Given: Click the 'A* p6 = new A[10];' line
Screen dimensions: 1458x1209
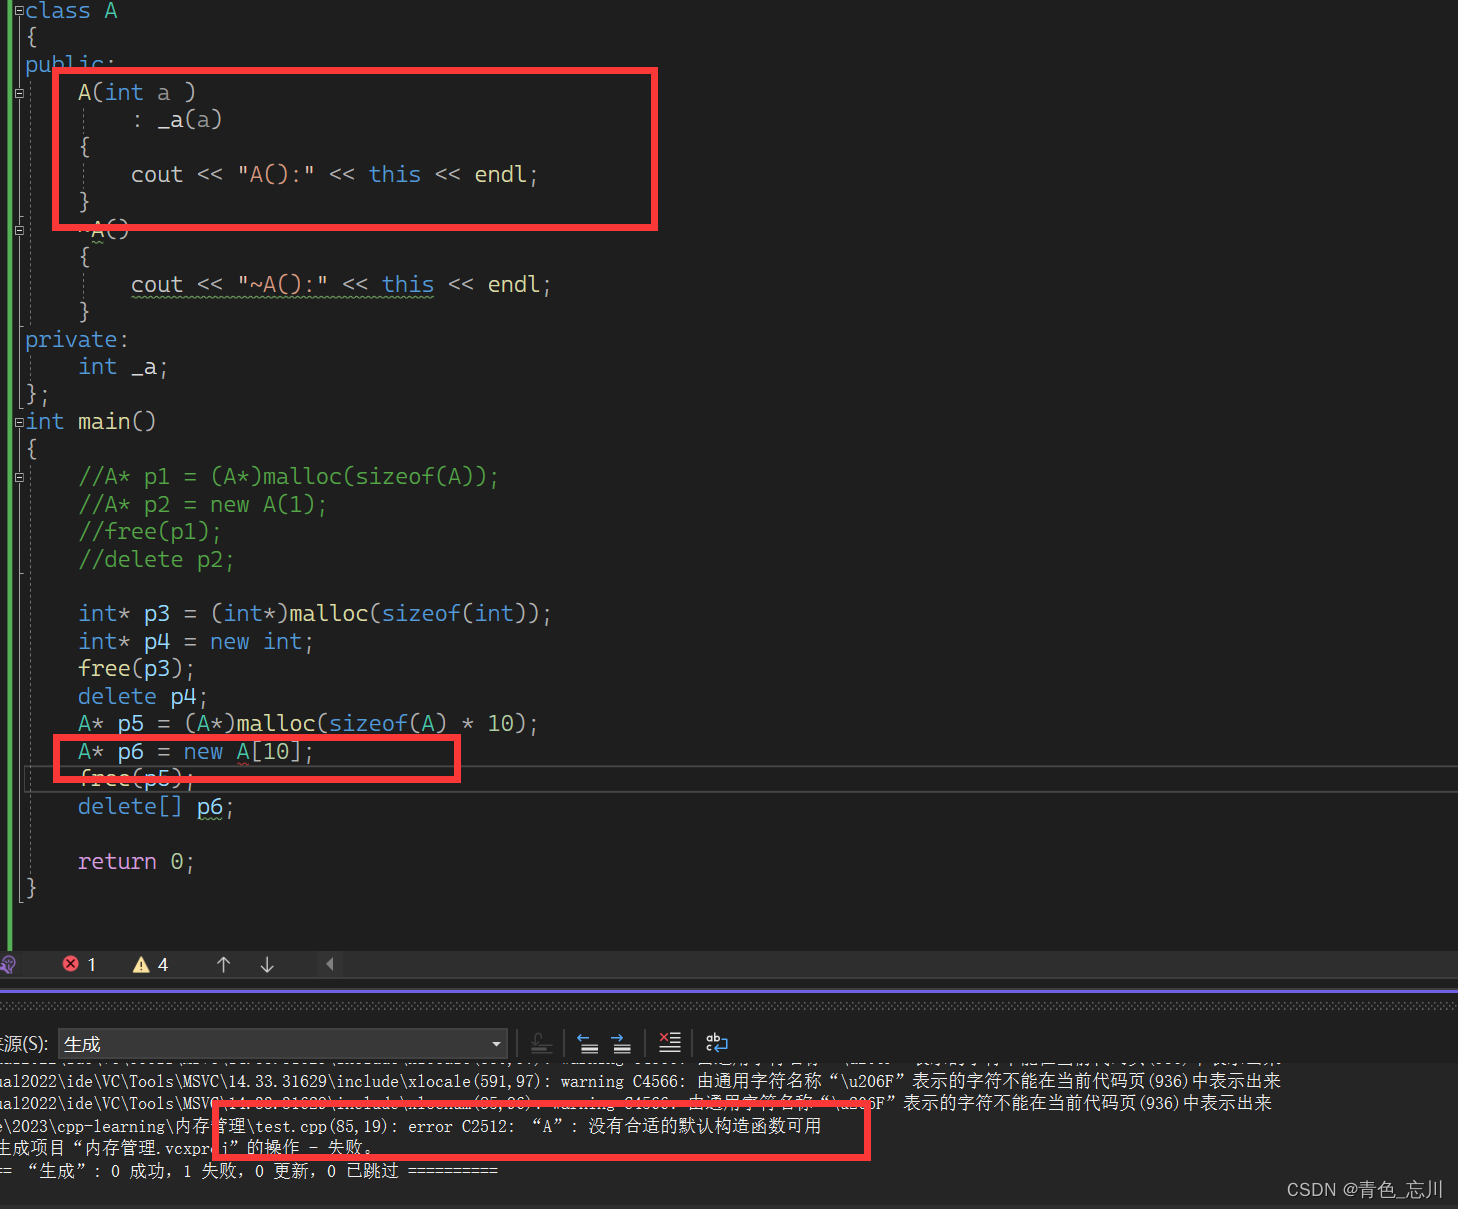Looking at the screenshot, I should tap(196, 752).
